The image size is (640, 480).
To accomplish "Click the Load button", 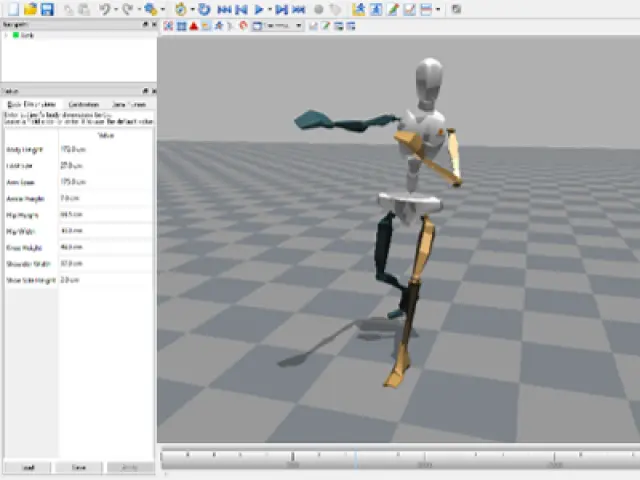I will 27,467.
